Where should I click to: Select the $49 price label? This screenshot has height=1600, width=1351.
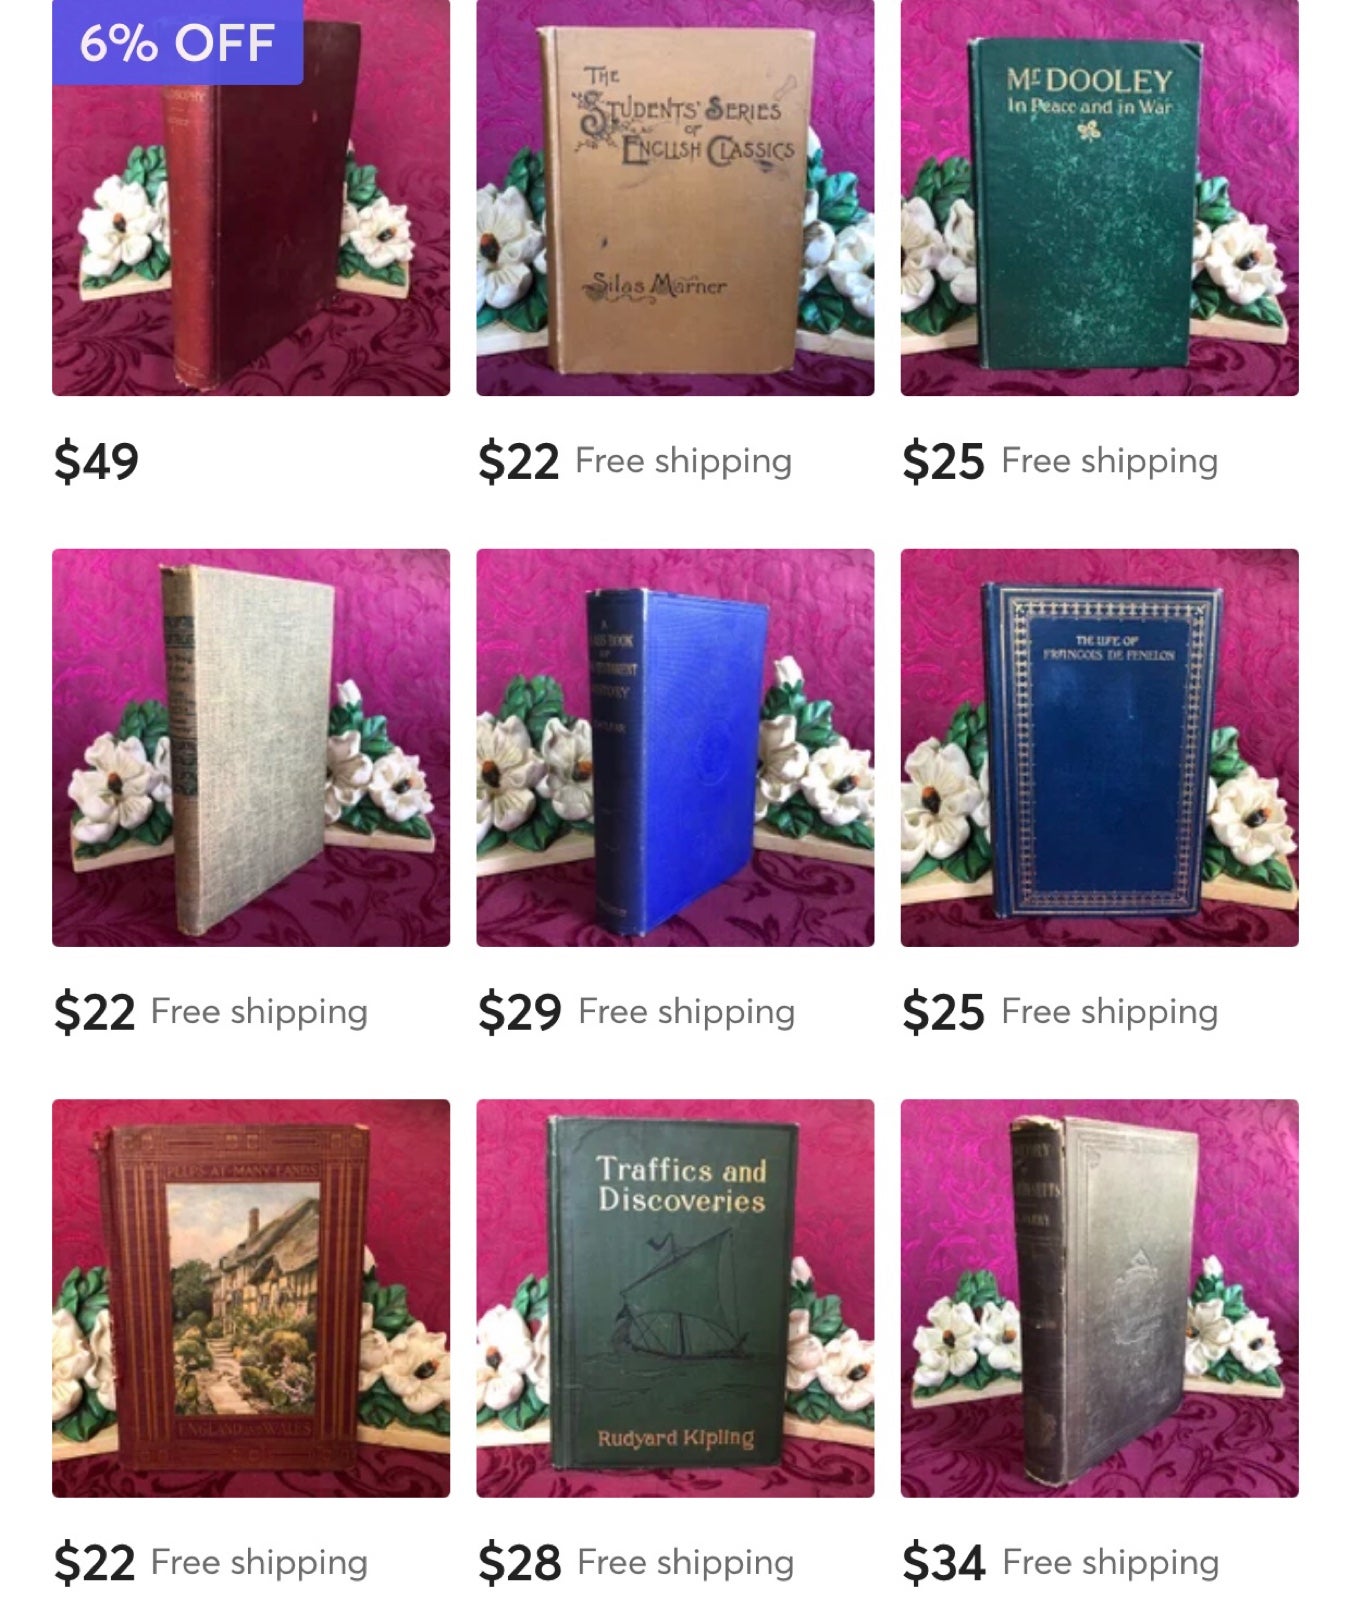(96, 461)
